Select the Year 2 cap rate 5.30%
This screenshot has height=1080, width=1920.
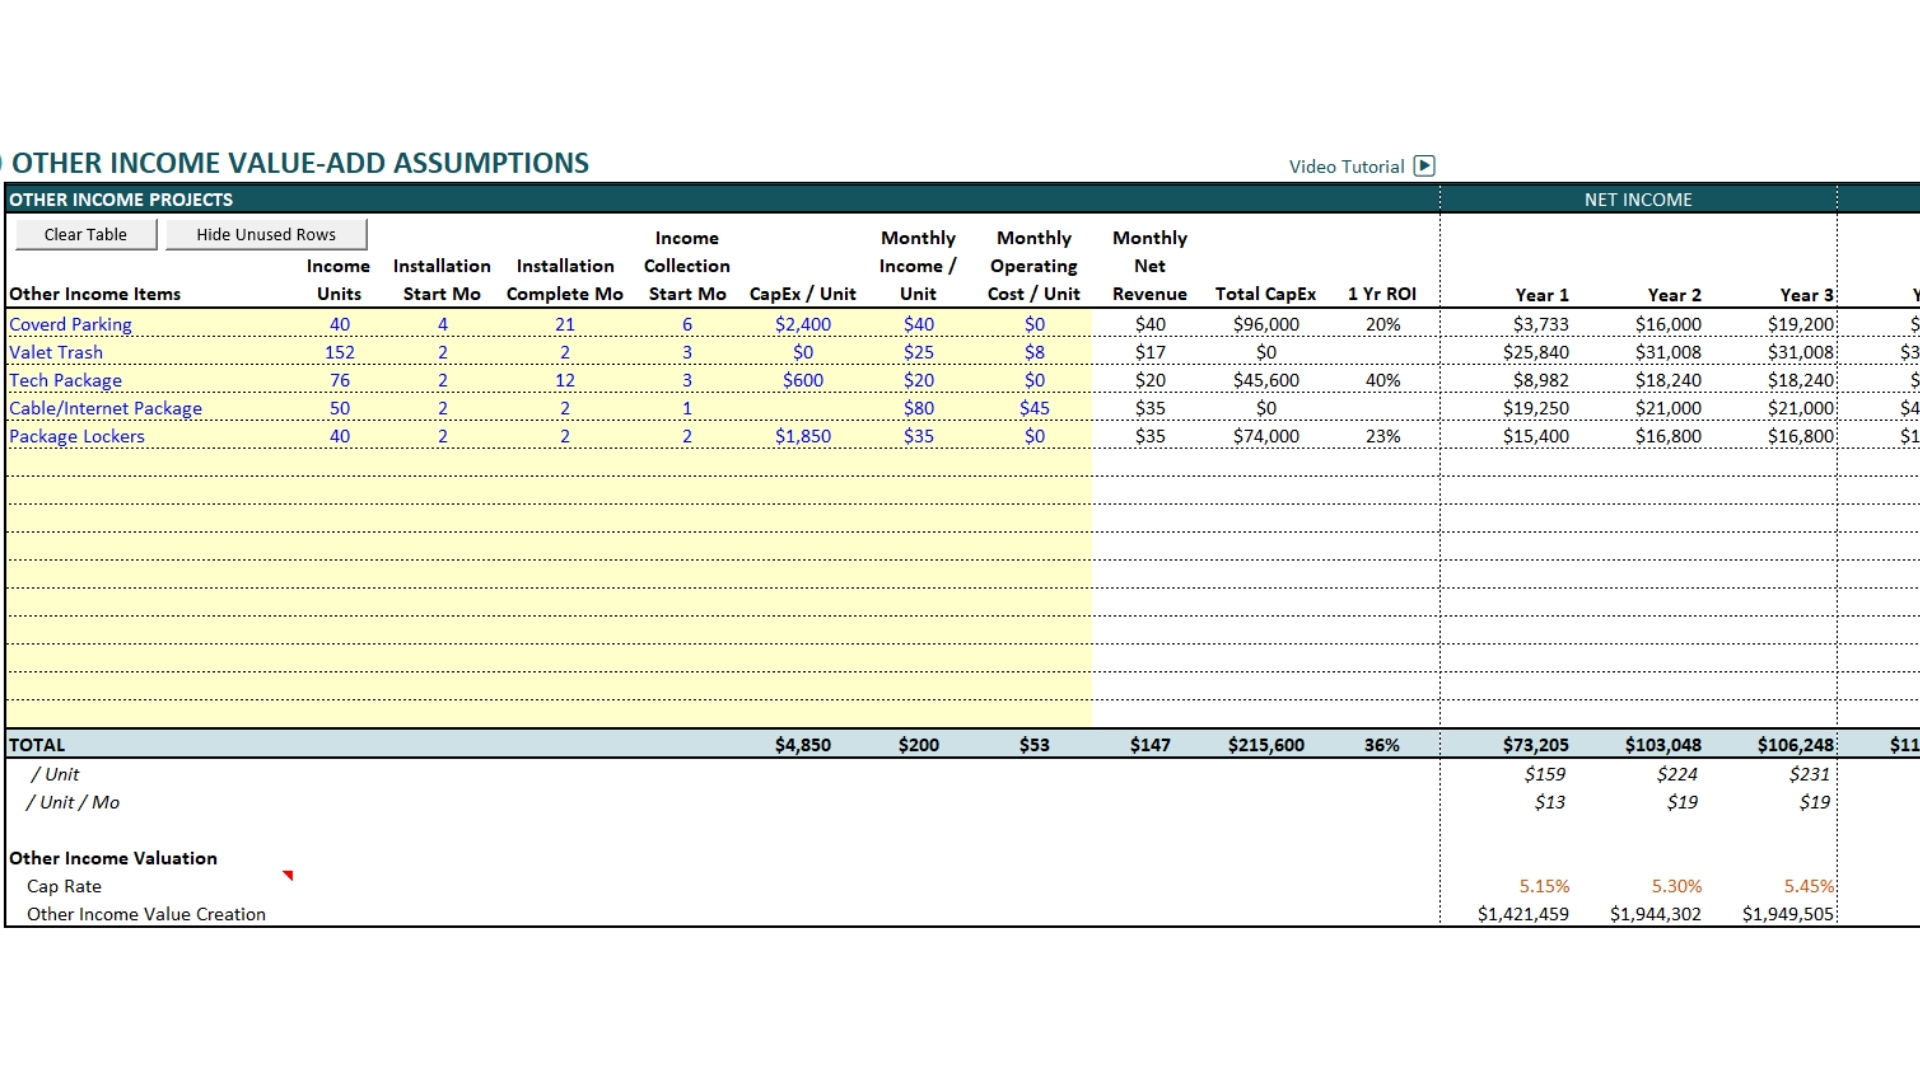(1676, 886)
